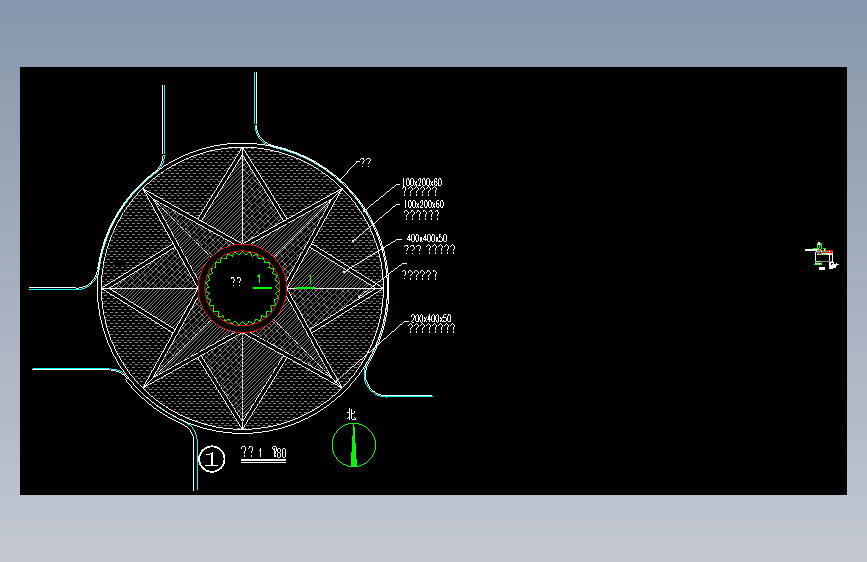Select the red circle at the plaza center
The height and width of the screenshot is (562, 867).
(x=242, y=288)
